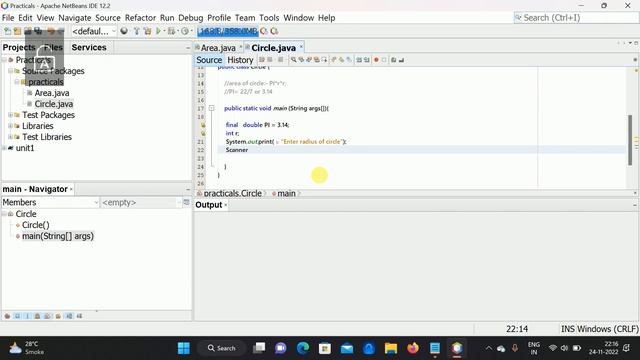Click the Uncomment editor toolbar icon
This screenshot has width=640, height=360.
402,60
